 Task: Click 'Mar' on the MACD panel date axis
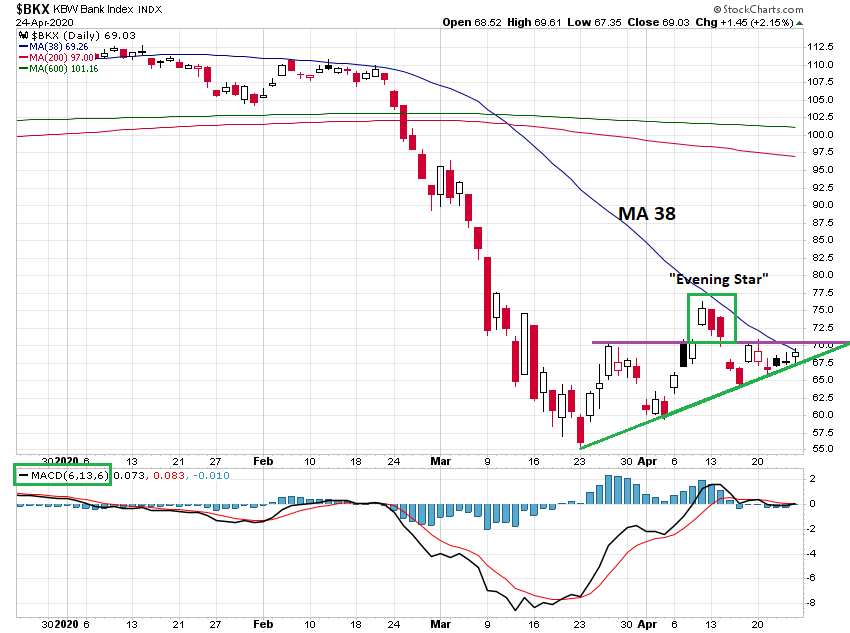[440, 624]
